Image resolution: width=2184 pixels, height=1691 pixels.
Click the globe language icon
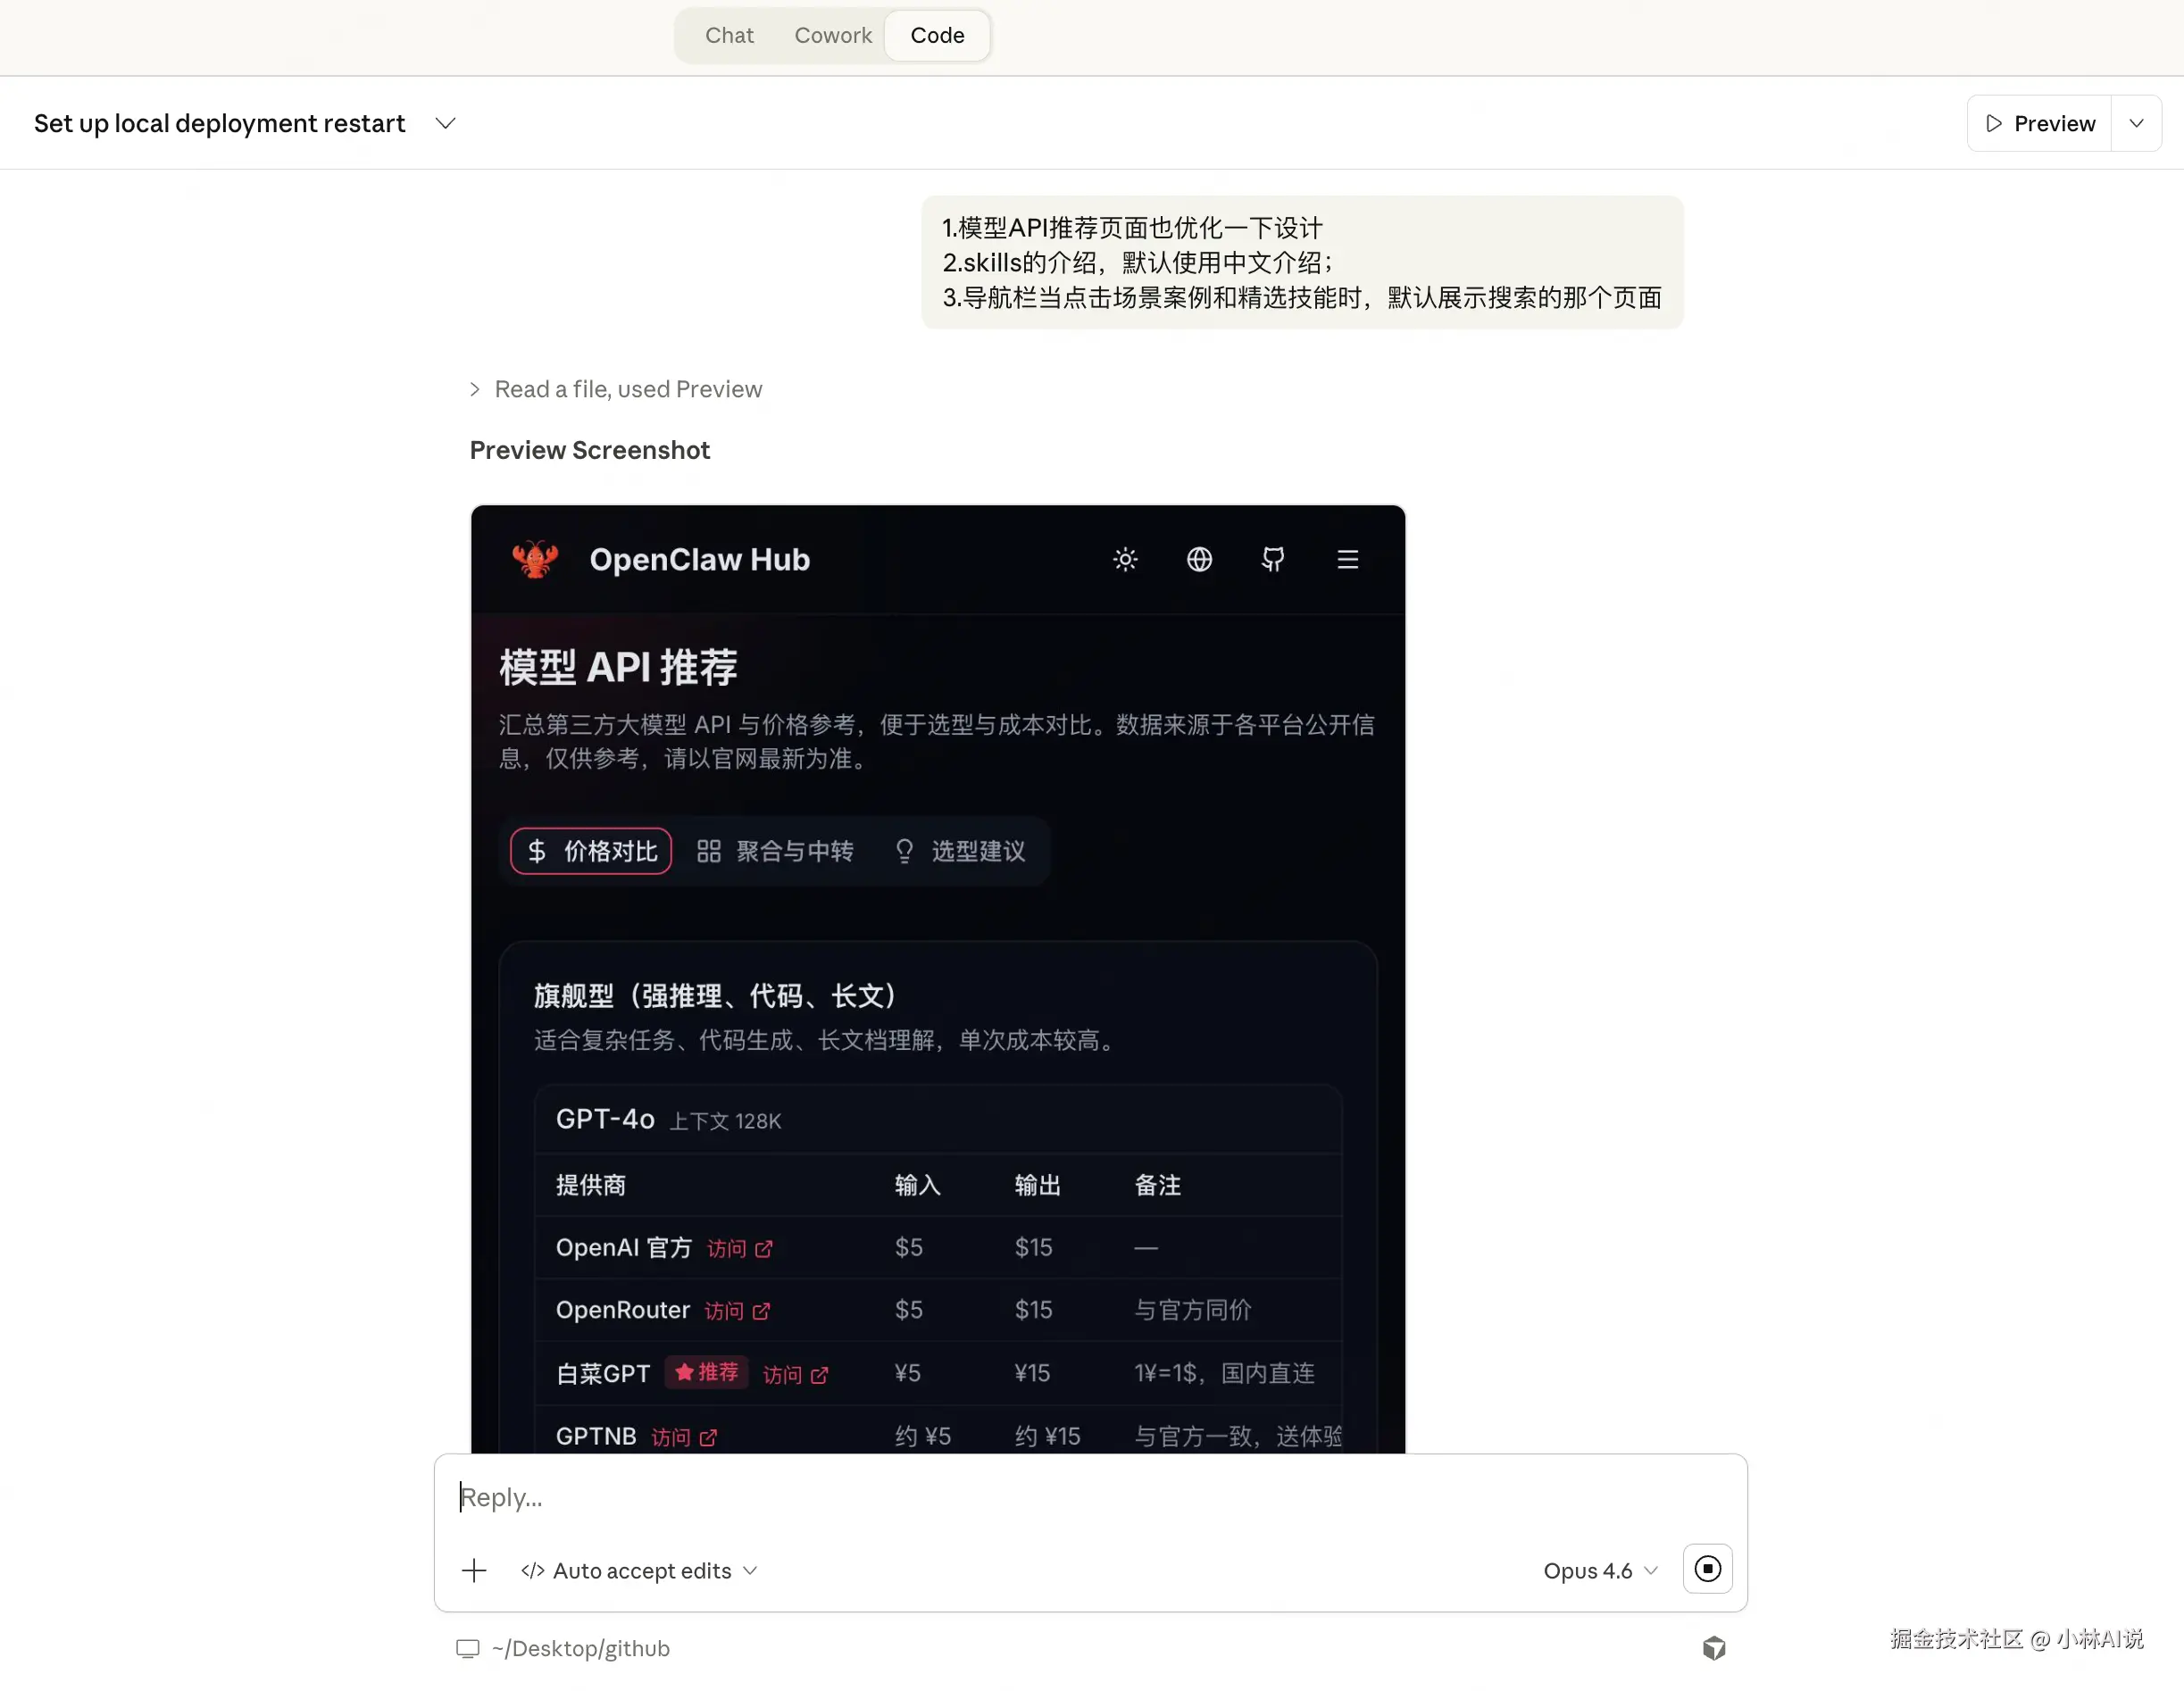coord(1199,559)
